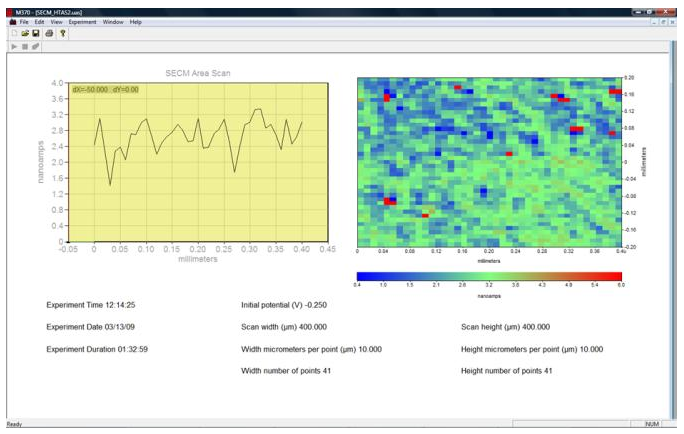The height and width of the screenshot is (434, 684).
Task: Open the Help menu
Action: (x=136, y=21)
